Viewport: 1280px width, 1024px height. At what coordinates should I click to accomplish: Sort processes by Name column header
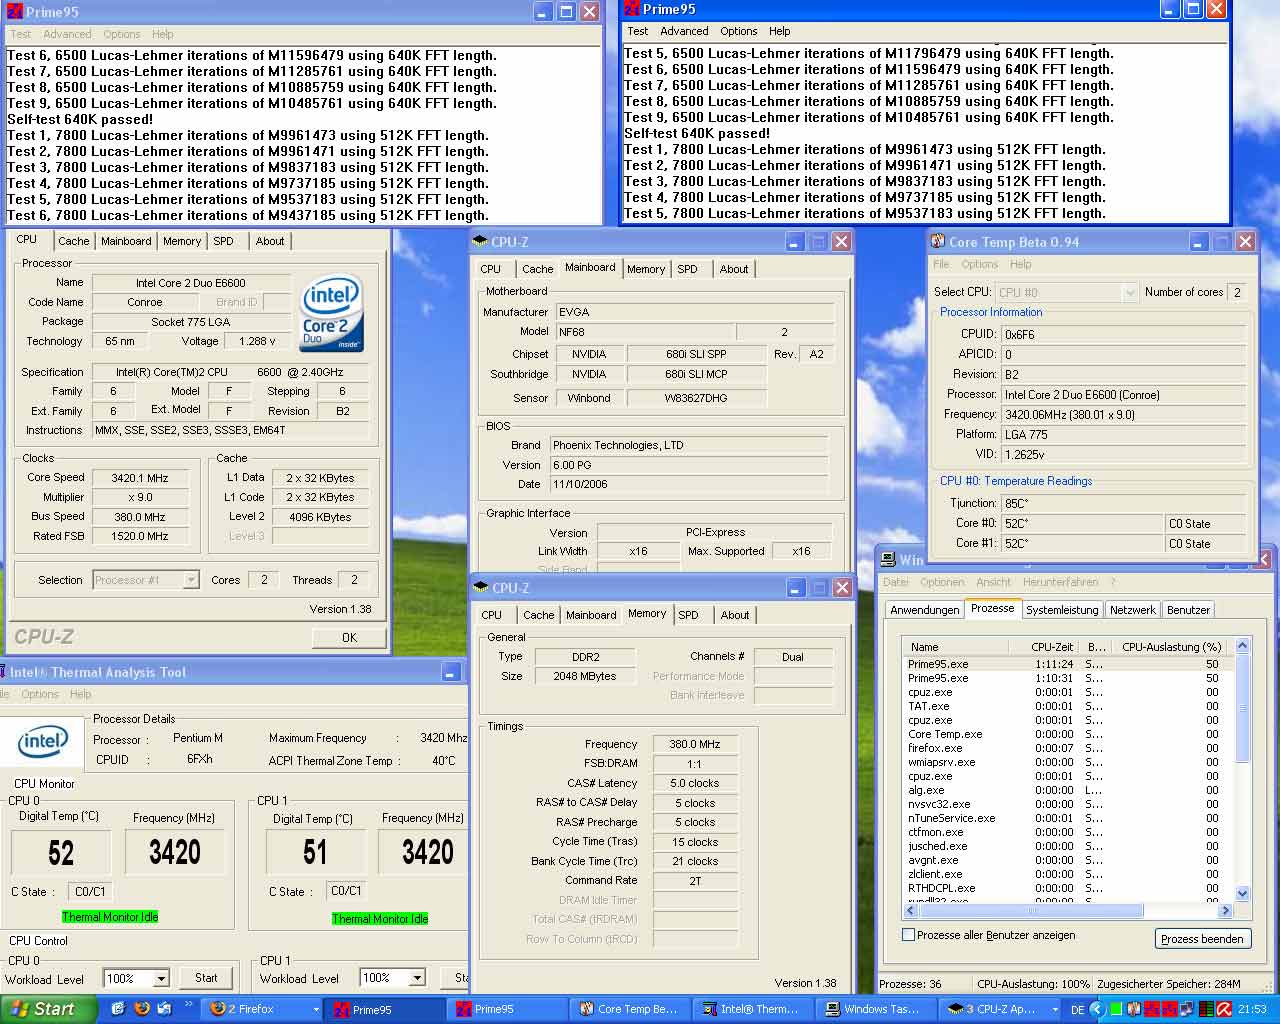point(962,647)
